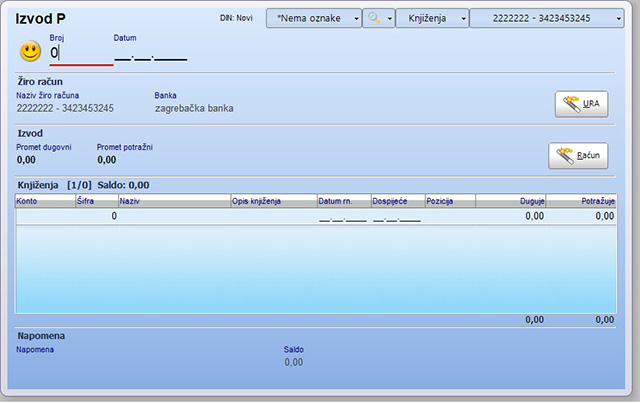Expand the search icon dropdown arrow

pyautogui.click(x=389, y=18)
